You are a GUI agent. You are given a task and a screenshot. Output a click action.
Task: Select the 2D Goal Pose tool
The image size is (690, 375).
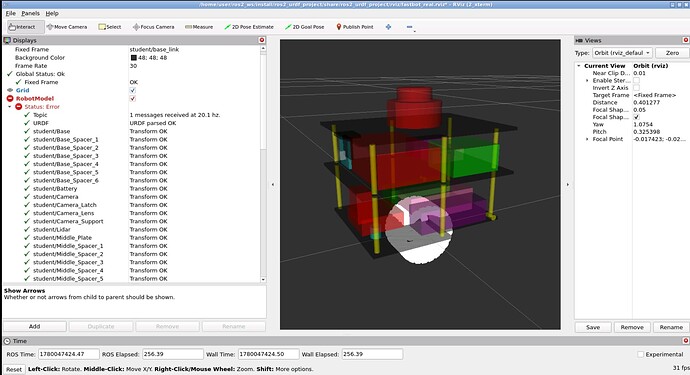tap(305, 27)
